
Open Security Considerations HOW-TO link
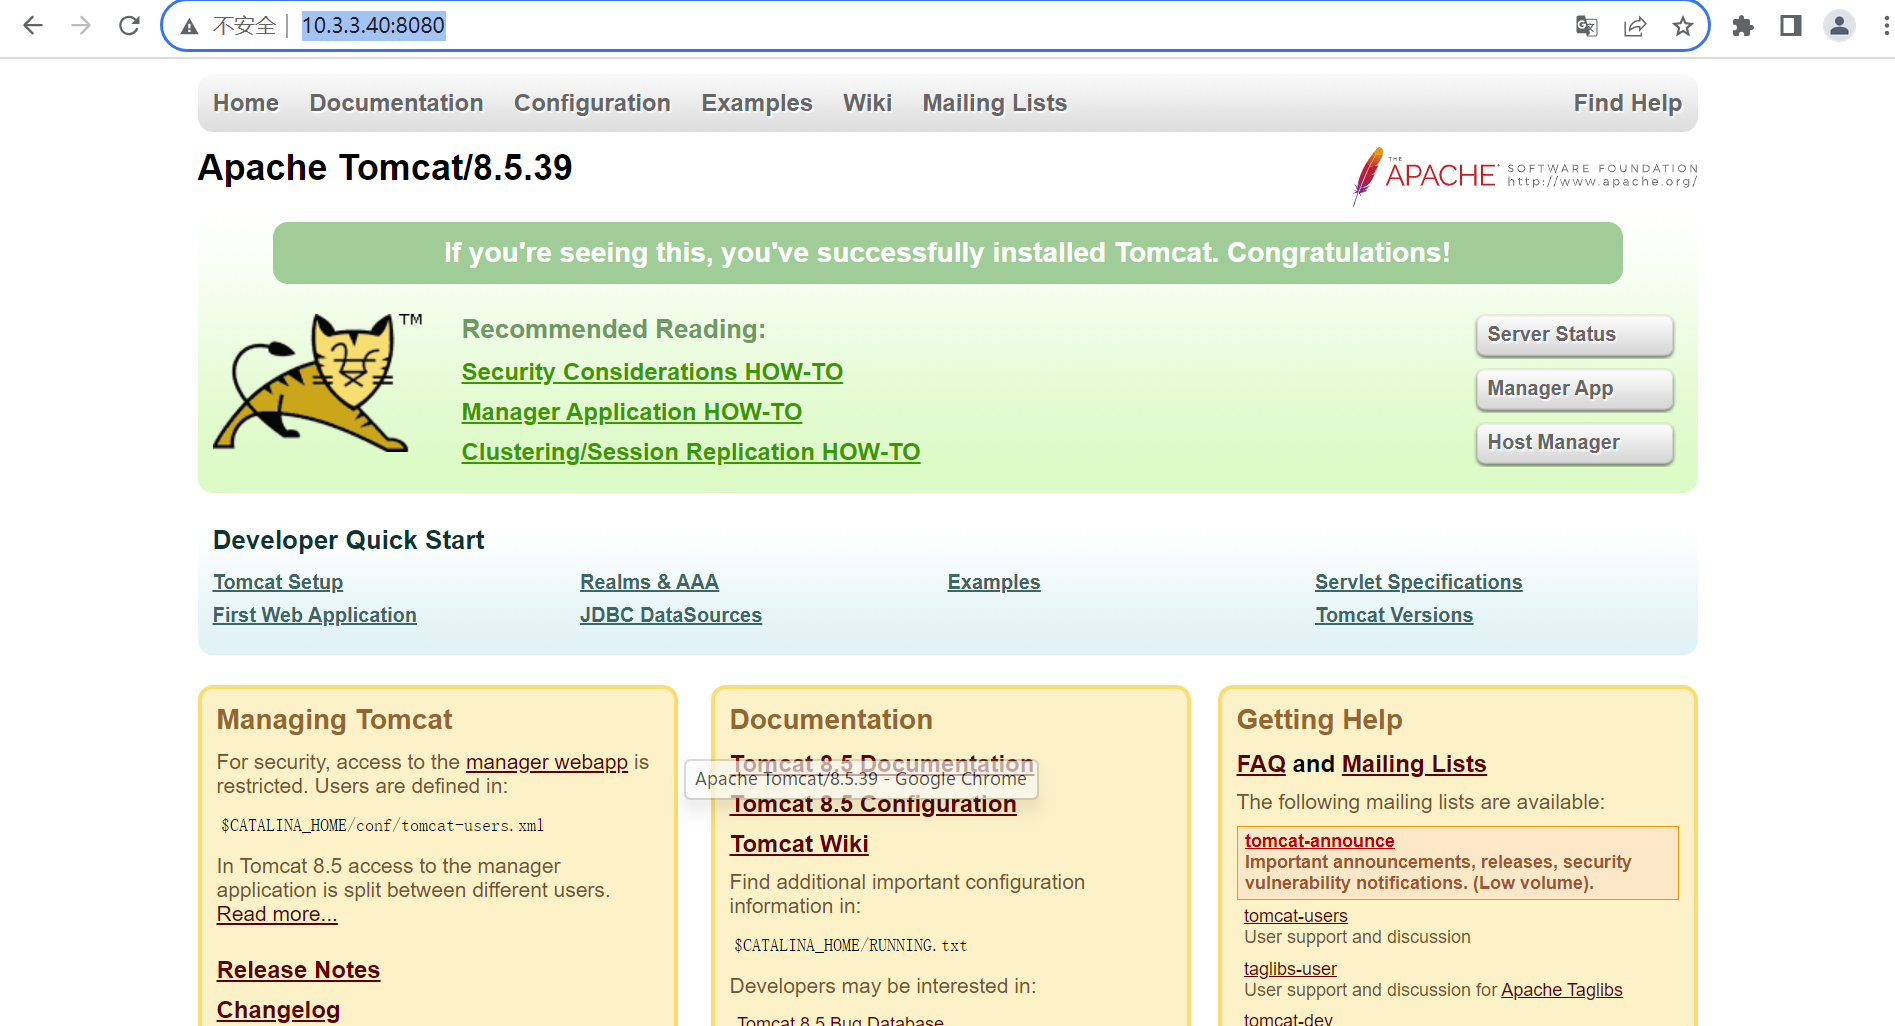652,372
